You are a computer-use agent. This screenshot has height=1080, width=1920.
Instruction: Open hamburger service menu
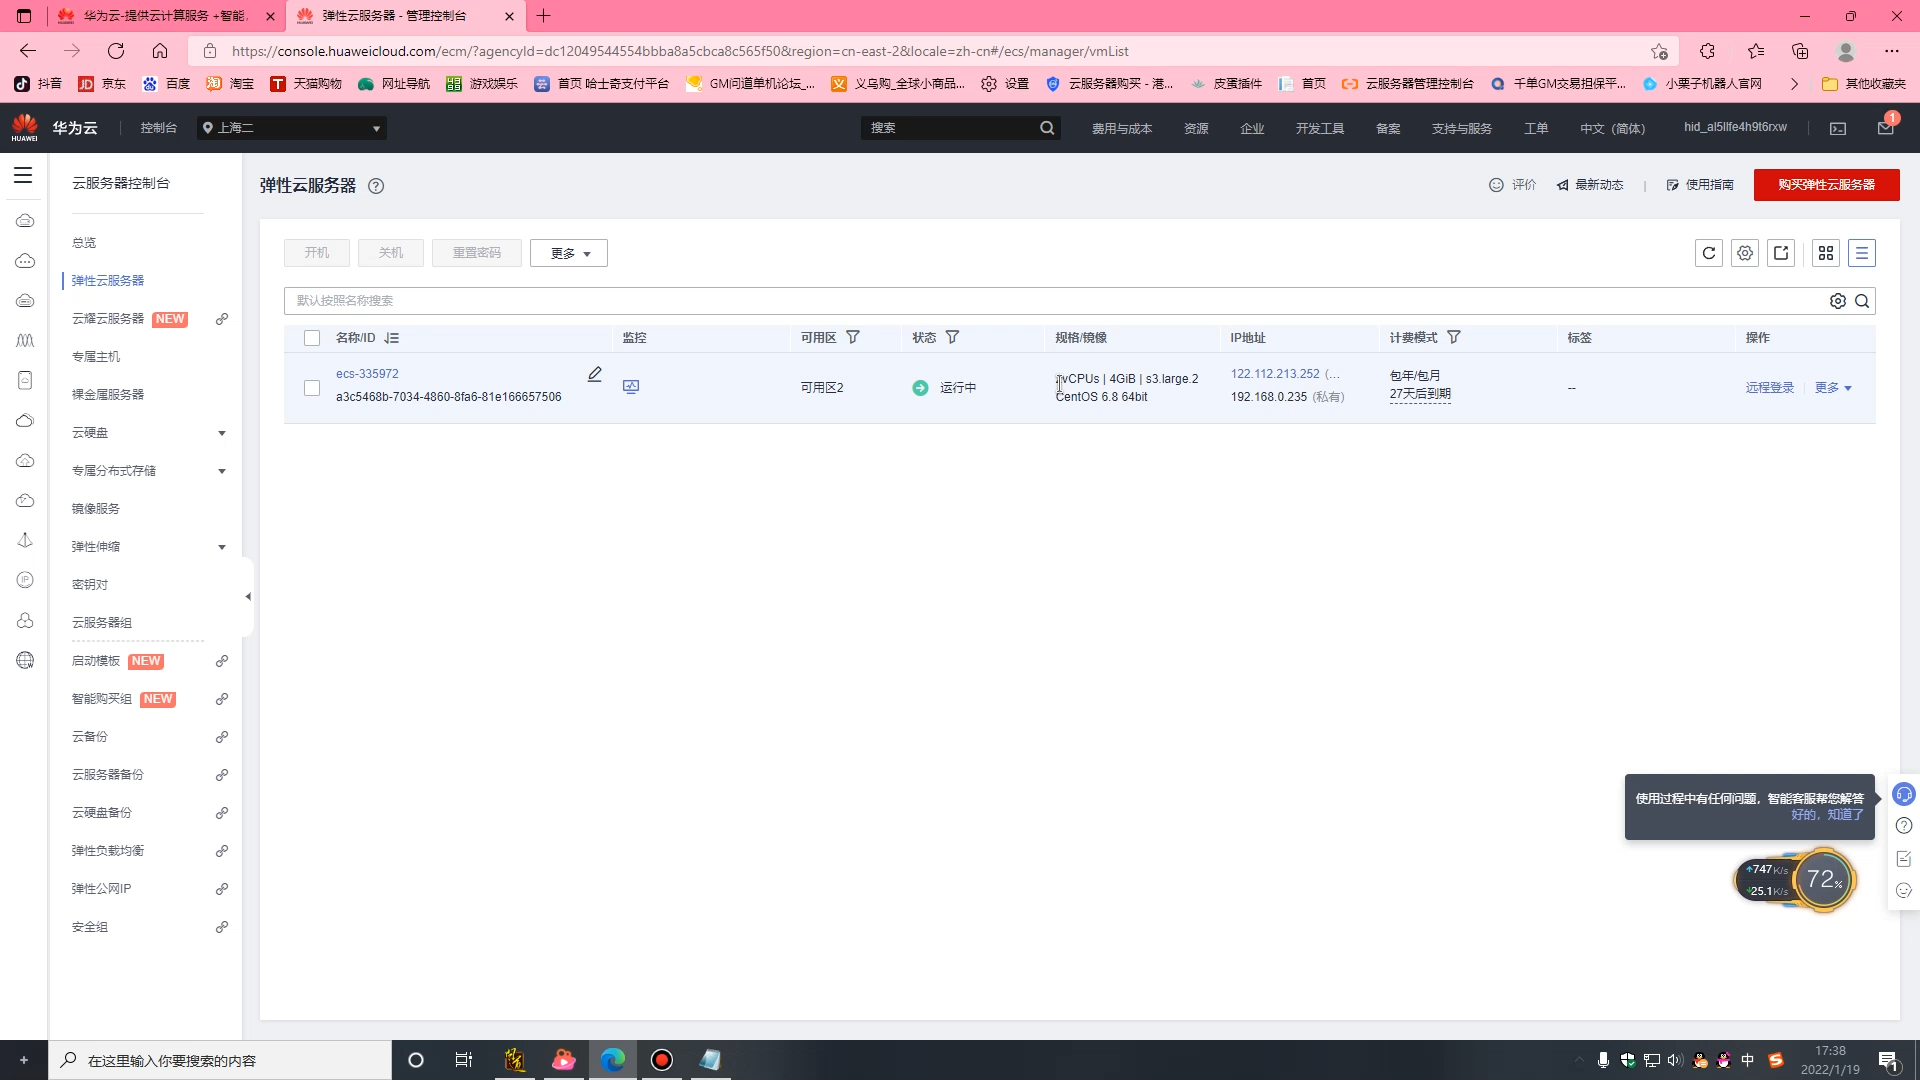23,176
